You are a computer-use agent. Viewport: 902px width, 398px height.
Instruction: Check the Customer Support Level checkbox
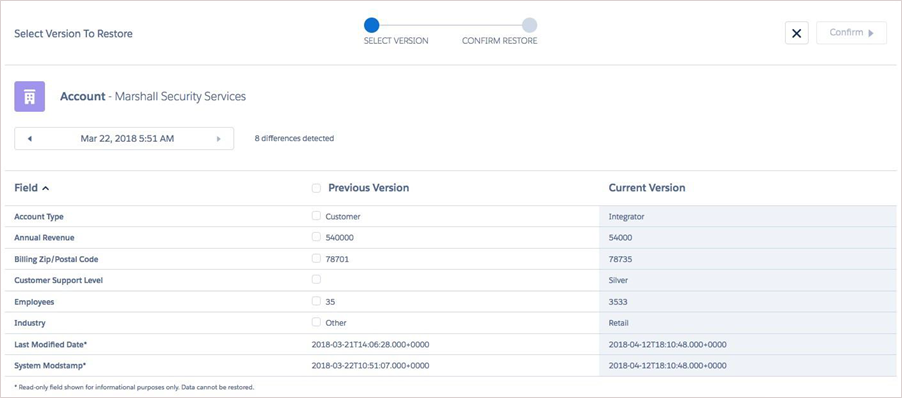pos(316,280)
